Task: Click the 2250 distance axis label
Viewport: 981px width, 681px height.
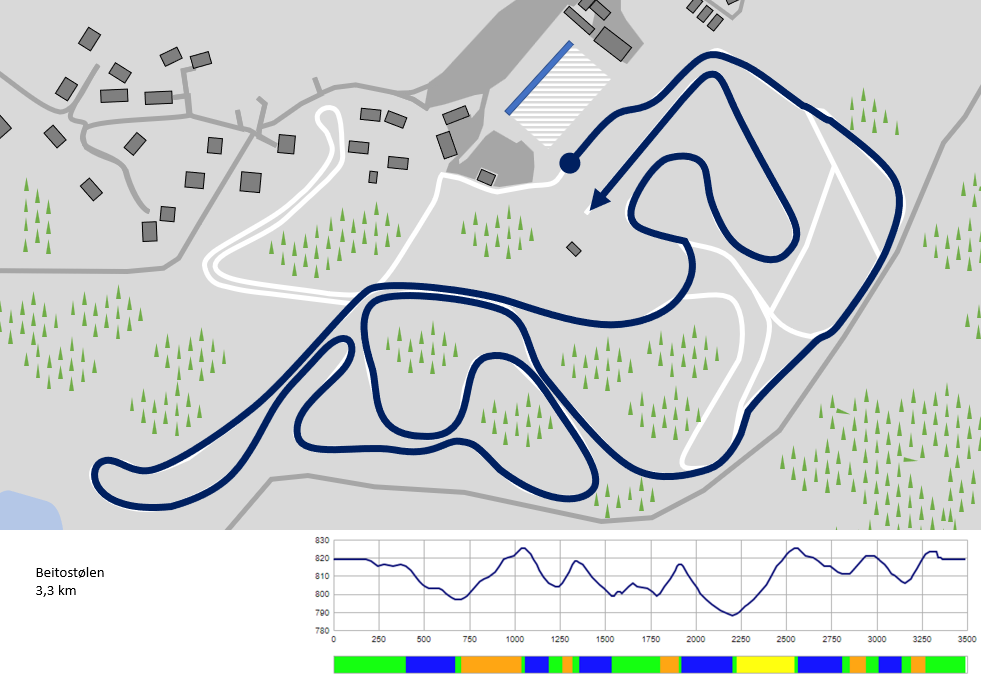Action: [x=741, y=639]
